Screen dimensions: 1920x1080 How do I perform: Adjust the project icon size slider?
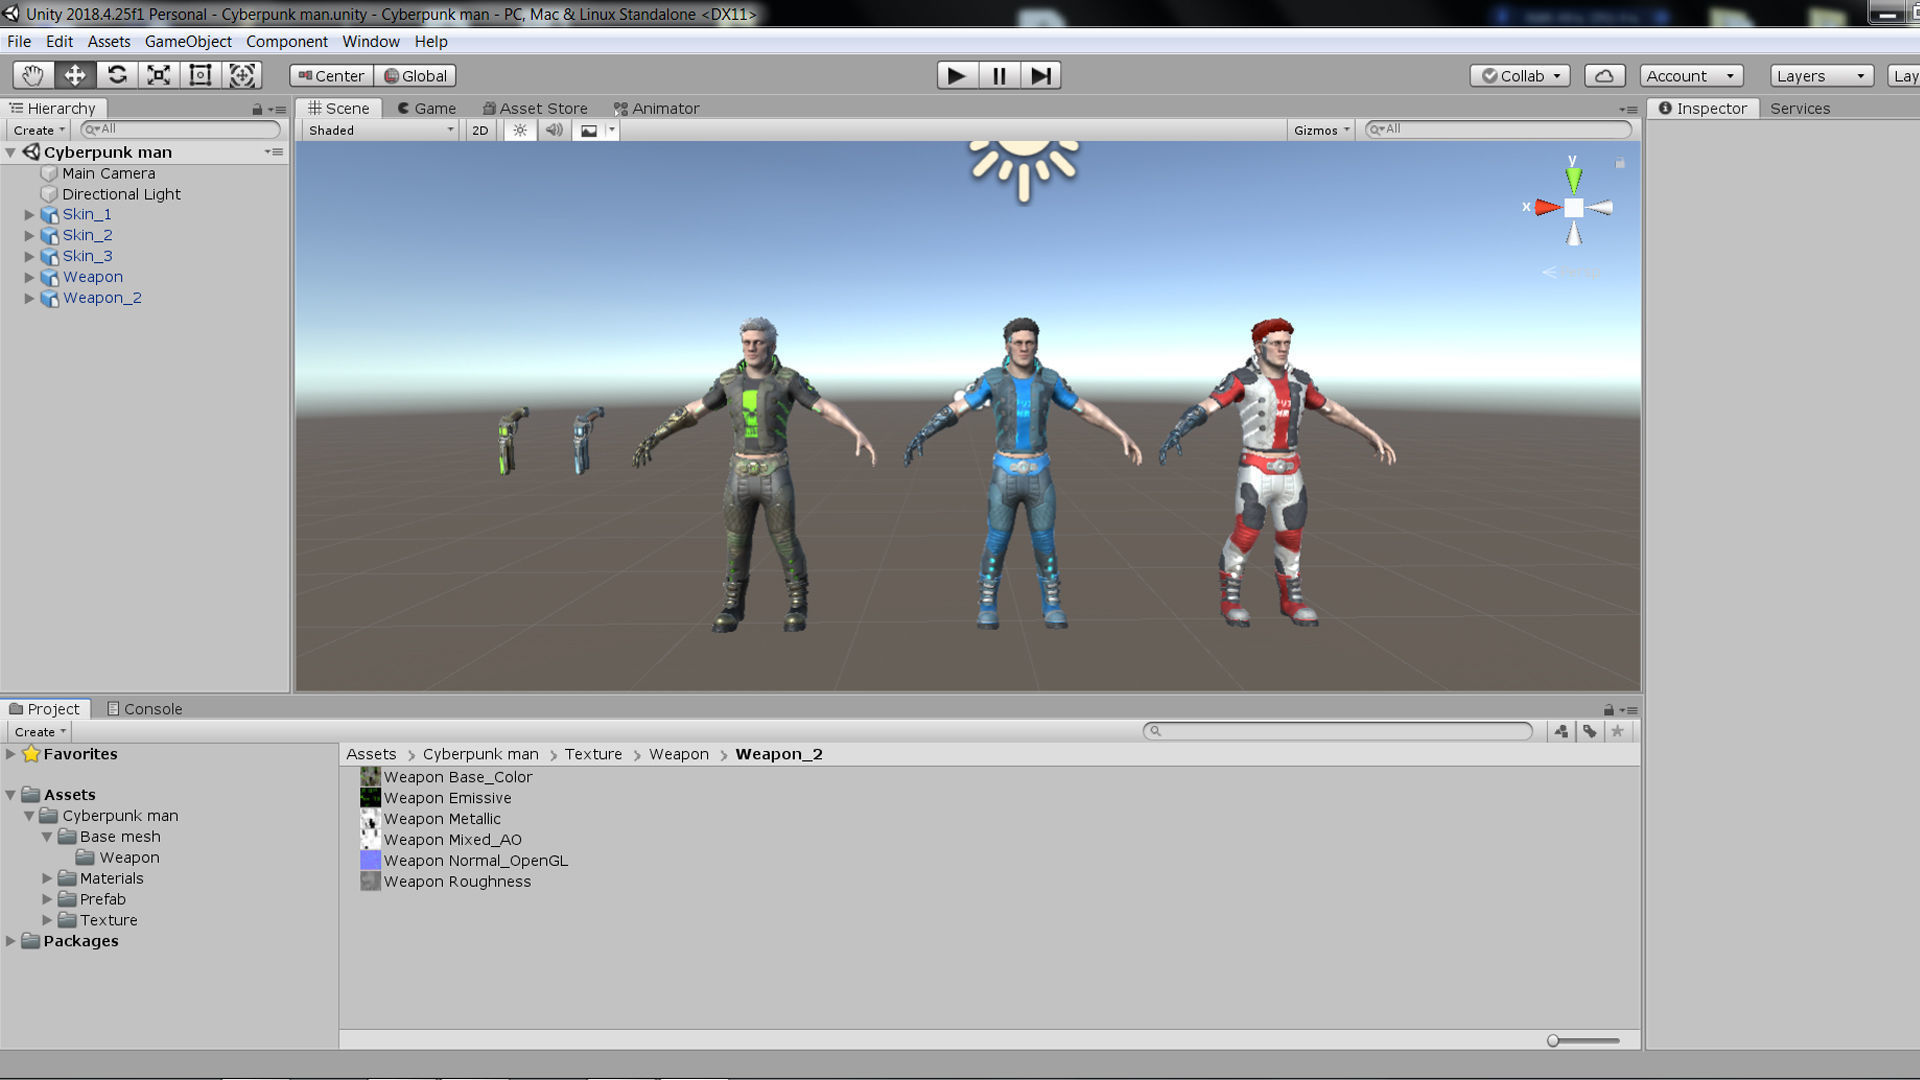tap(1553, 1041)
